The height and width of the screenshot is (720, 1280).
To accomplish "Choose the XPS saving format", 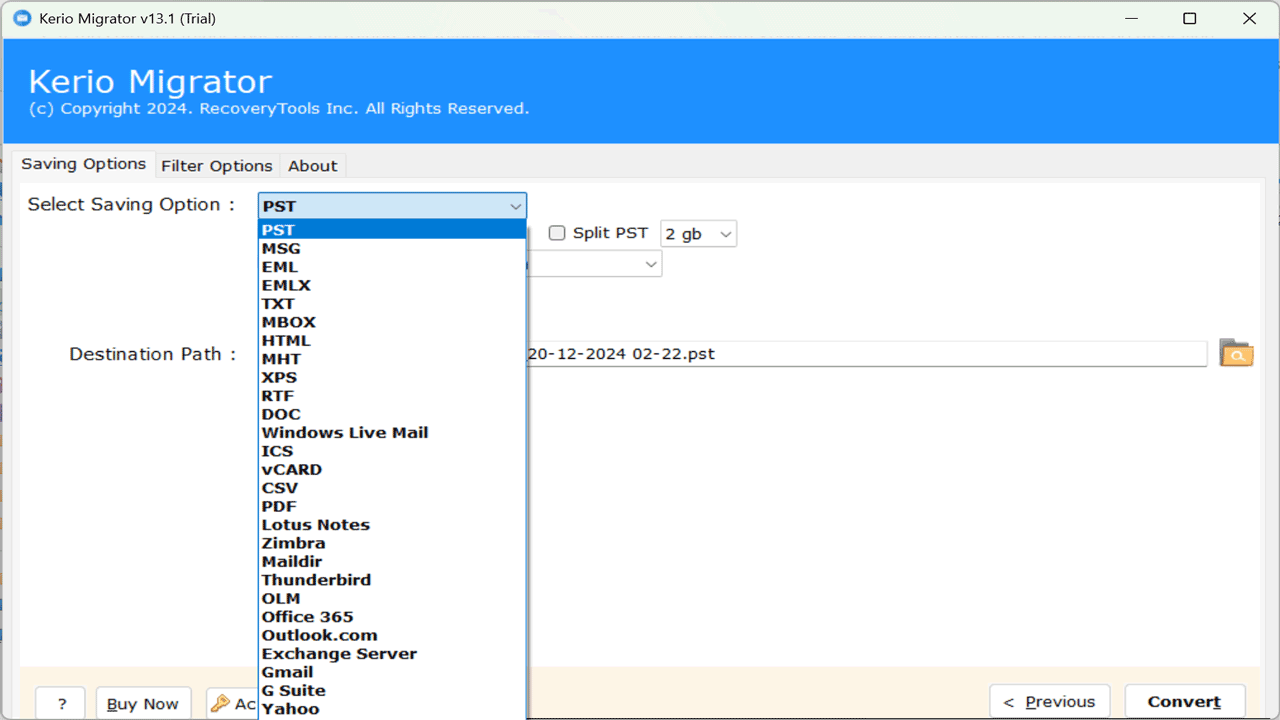I will pos(392,377).
